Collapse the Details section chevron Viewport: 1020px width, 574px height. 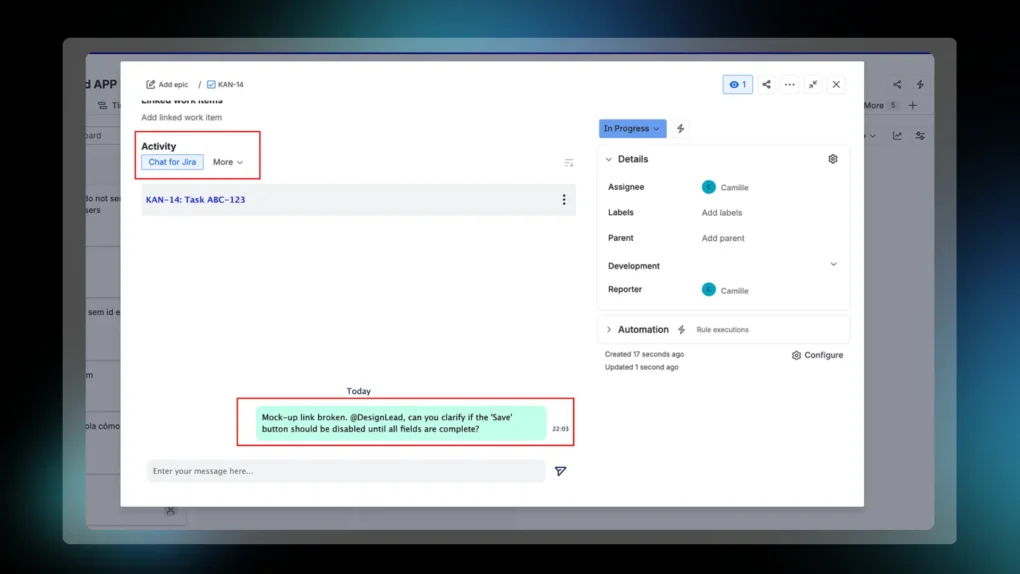click(609, 159)
